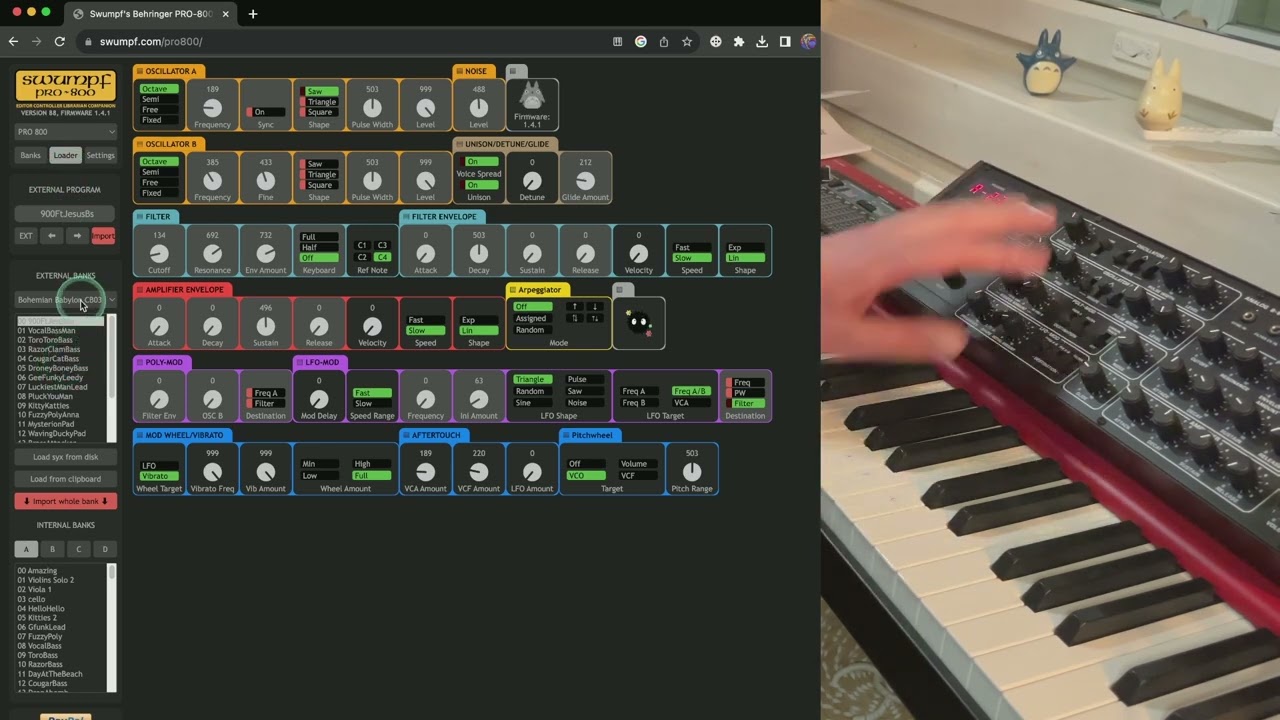The width and height of the screenshot is (1280, 720).
Task: Click the Pitch Range knob
Action: pyautogui.click(x=692, y=472)
